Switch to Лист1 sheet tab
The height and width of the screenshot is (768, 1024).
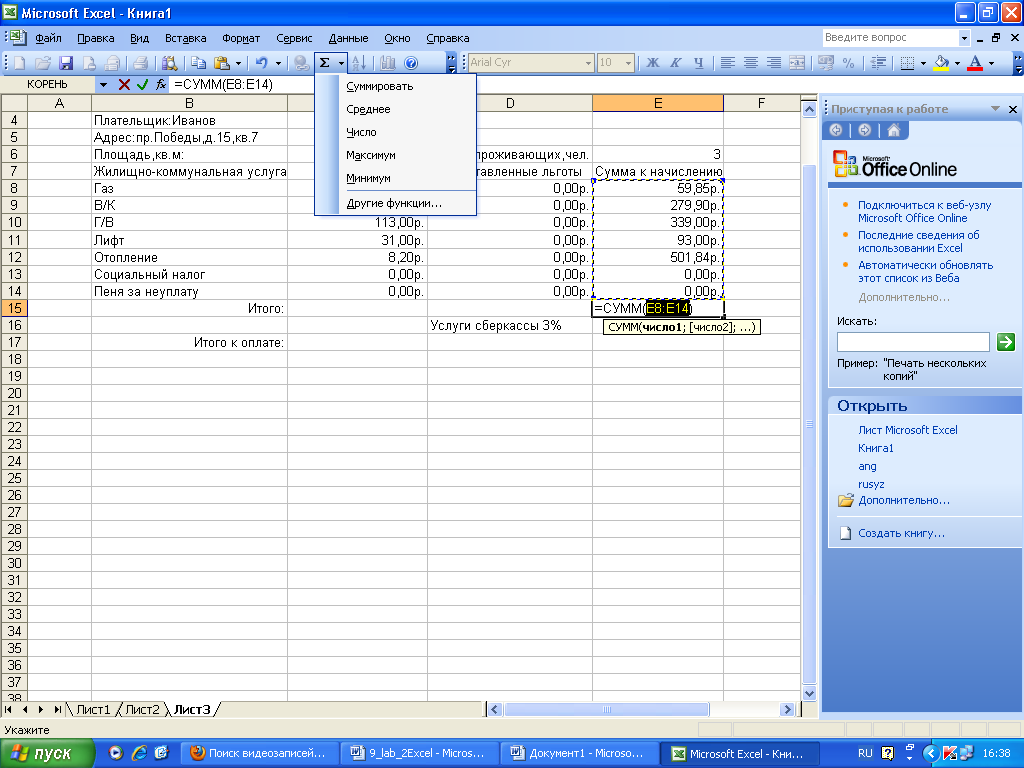93,709
